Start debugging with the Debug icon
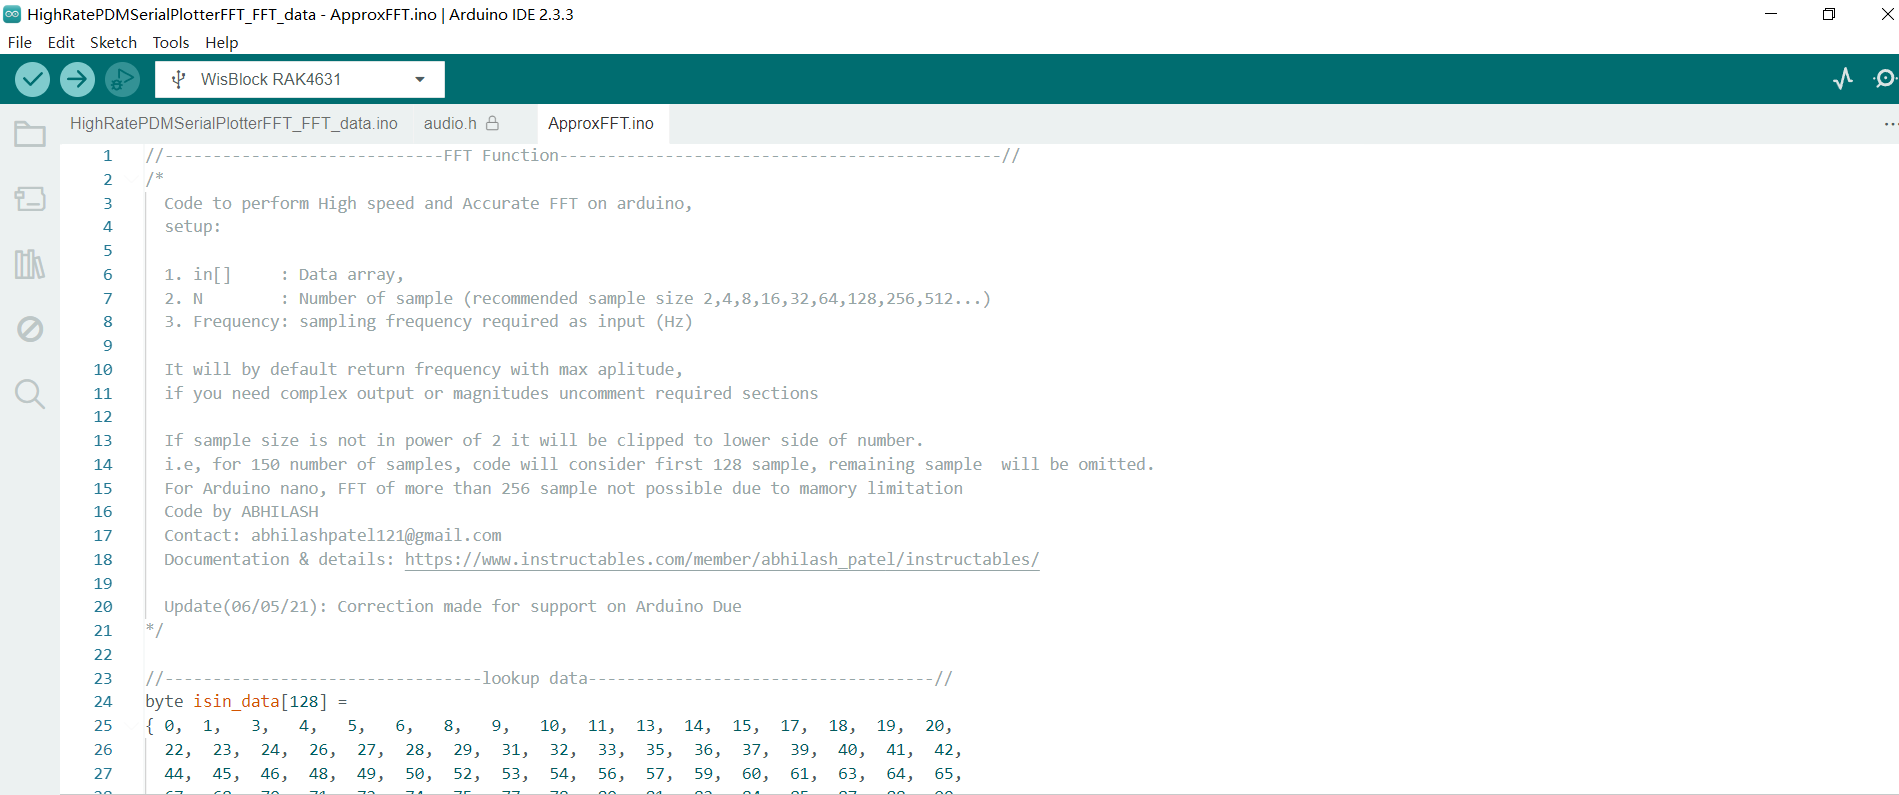 (122, 79)
